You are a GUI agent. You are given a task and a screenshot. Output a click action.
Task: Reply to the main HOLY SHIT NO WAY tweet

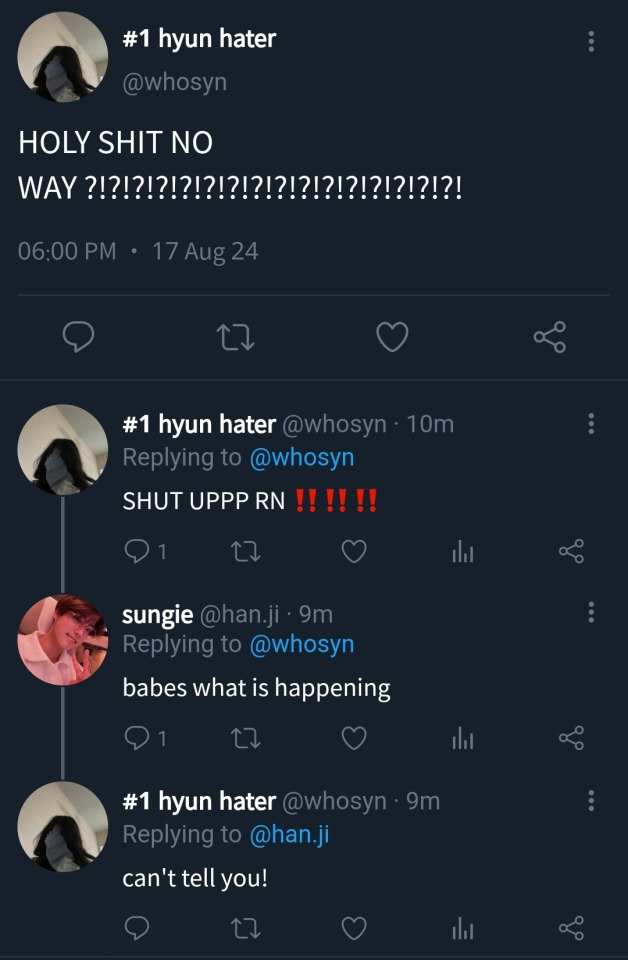tap(78, 338)
